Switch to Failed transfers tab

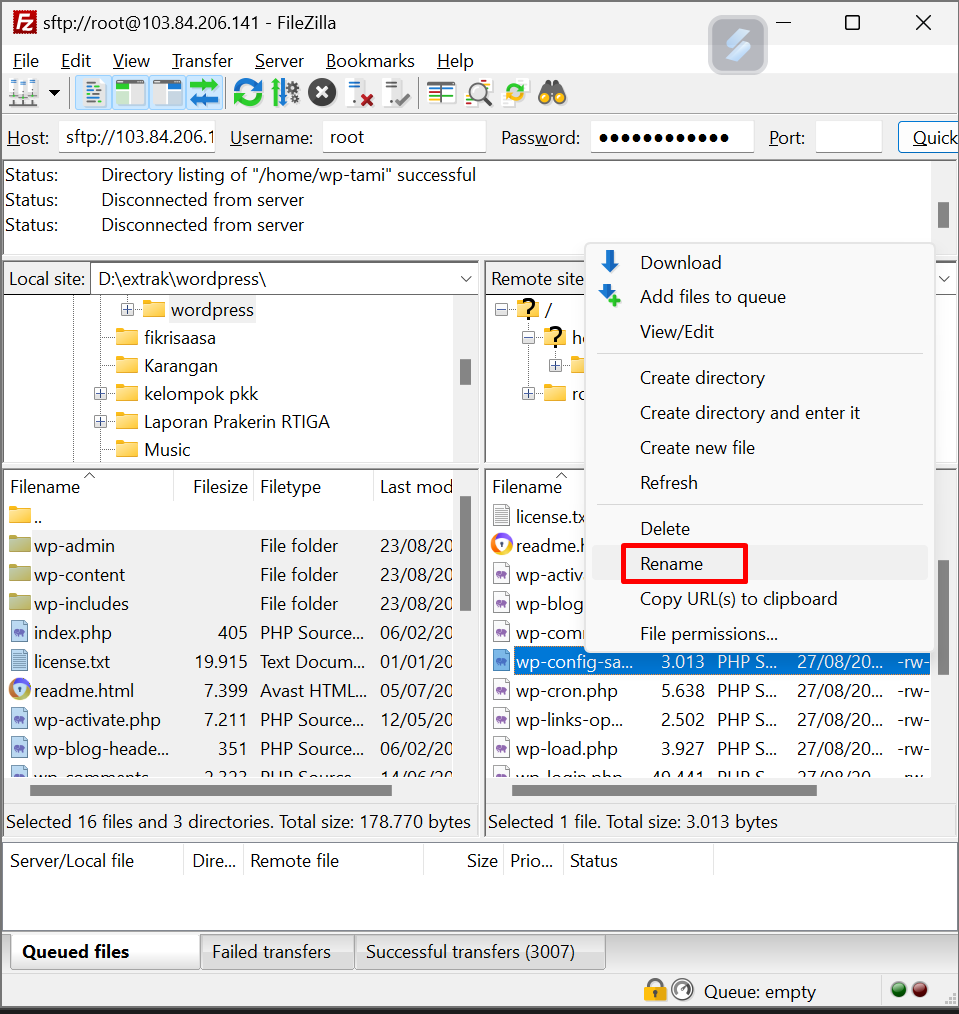277,952
